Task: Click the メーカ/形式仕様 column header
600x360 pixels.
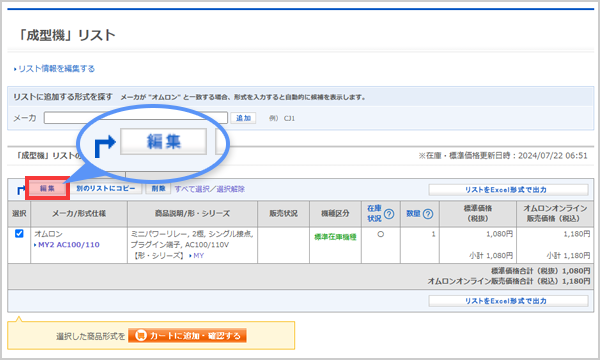Action: tap(79, 213)
